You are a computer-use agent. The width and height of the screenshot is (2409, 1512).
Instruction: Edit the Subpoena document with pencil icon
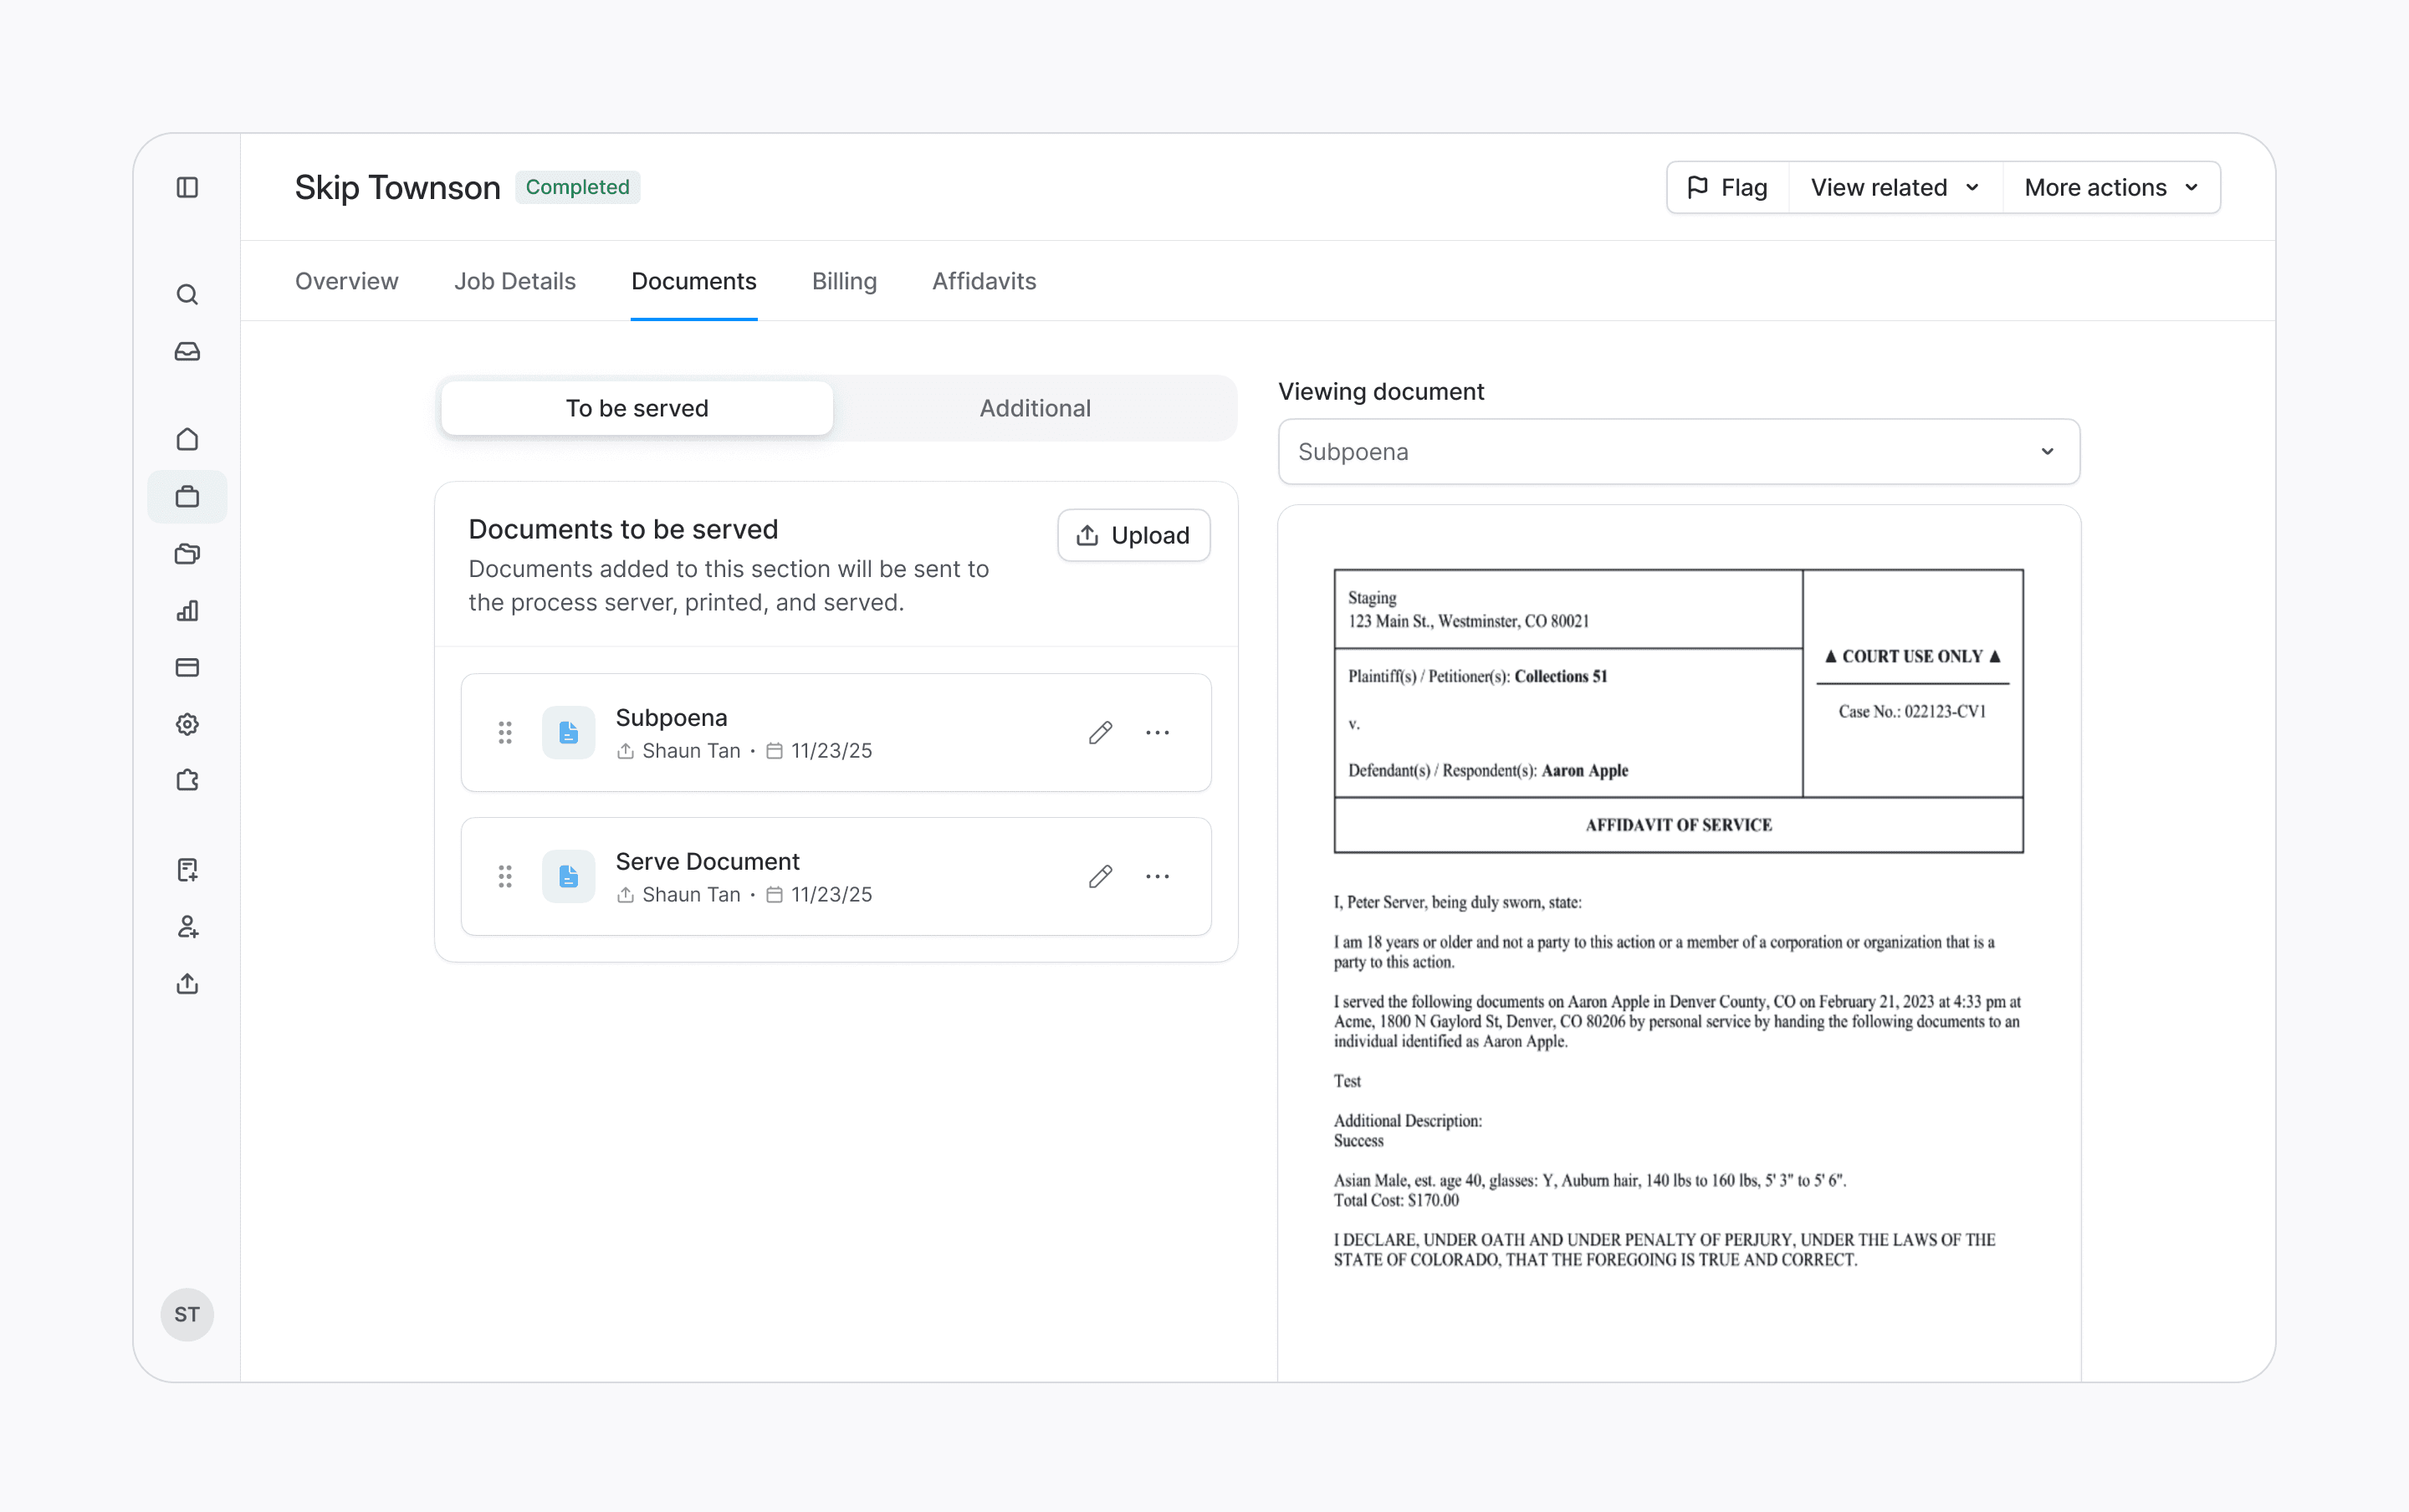point(1100,733)
